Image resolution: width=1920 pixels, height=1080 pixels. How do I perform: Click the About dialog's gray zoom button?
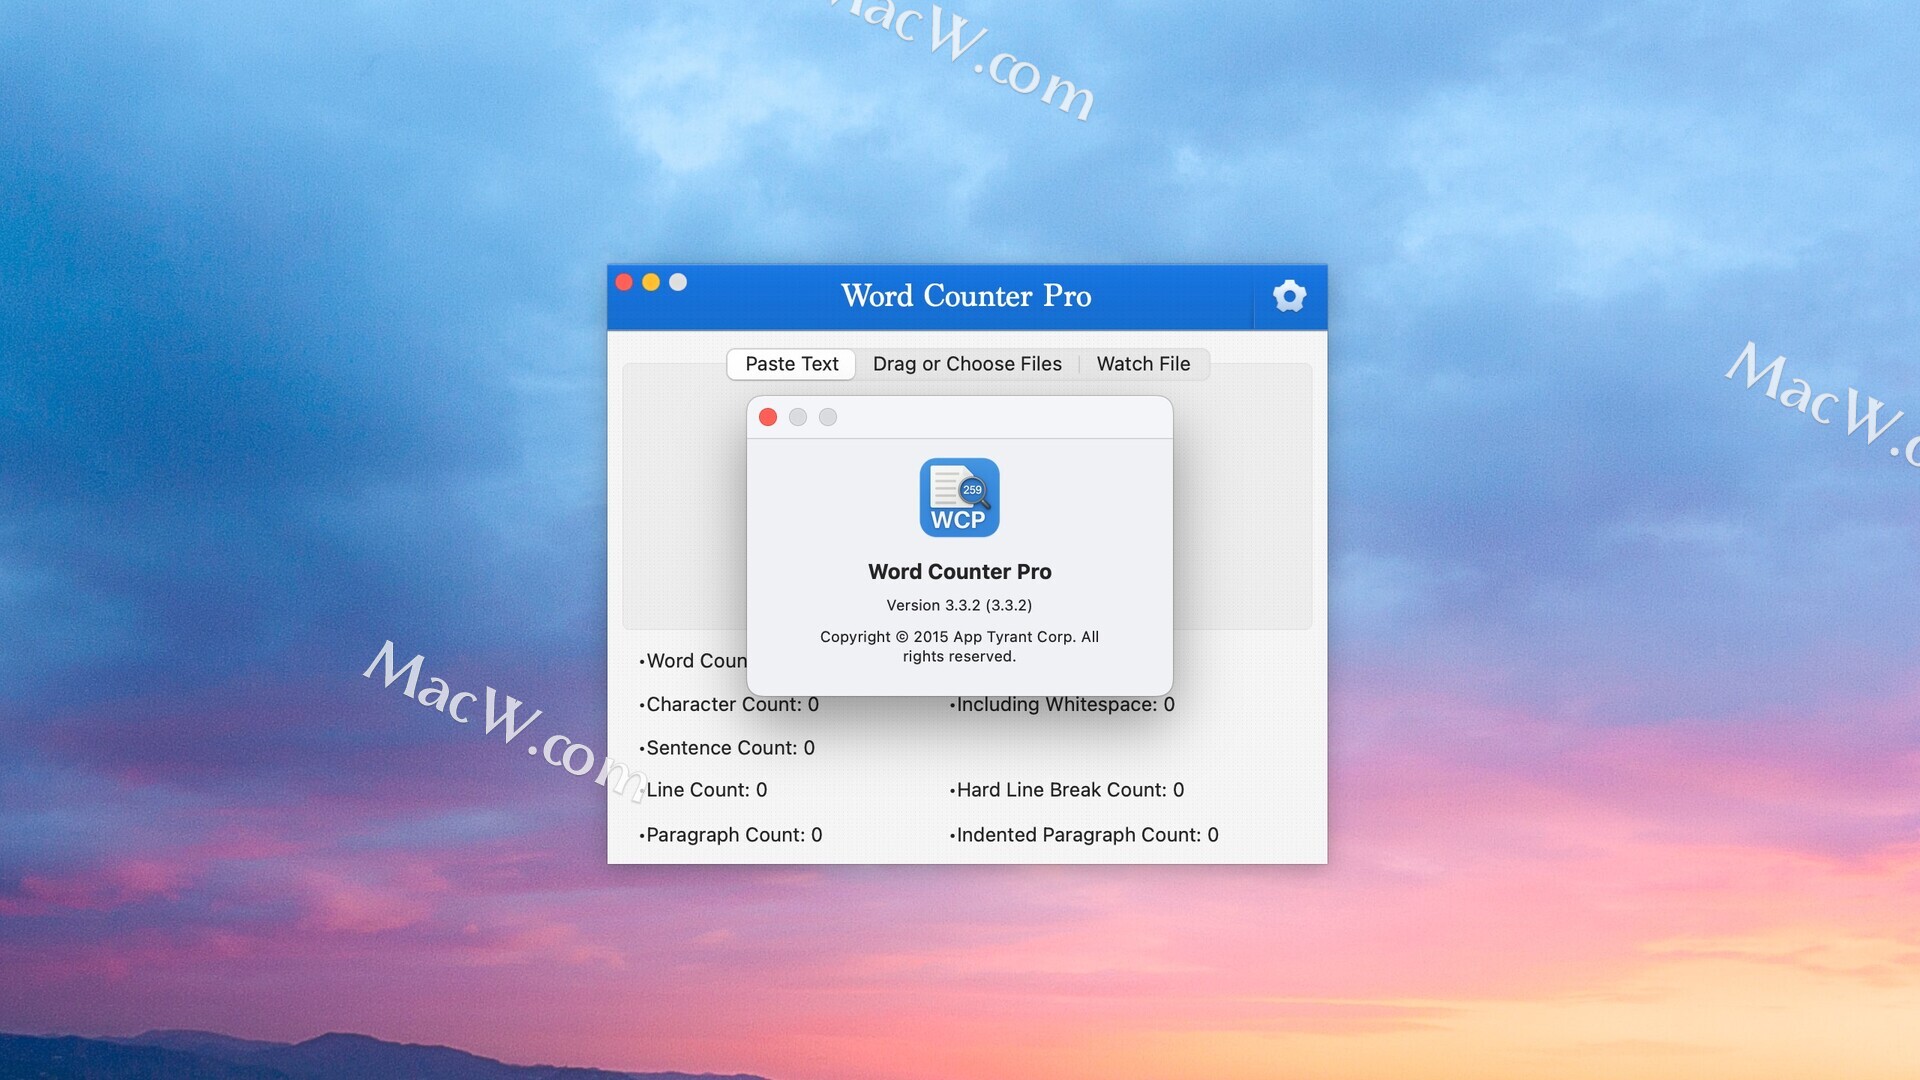point(828,417)
